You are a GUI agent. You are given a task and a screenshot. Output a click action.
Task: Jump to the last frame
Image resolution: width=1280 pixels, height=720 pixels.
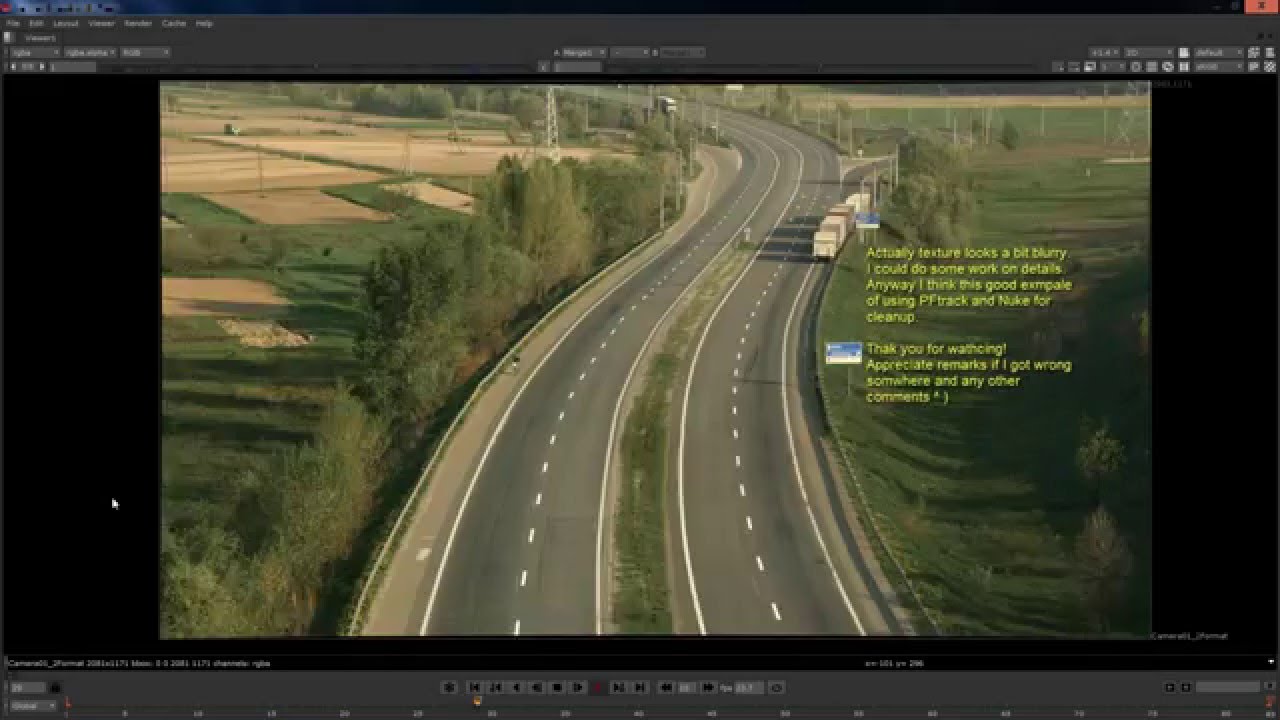click(x=639, y=687)
